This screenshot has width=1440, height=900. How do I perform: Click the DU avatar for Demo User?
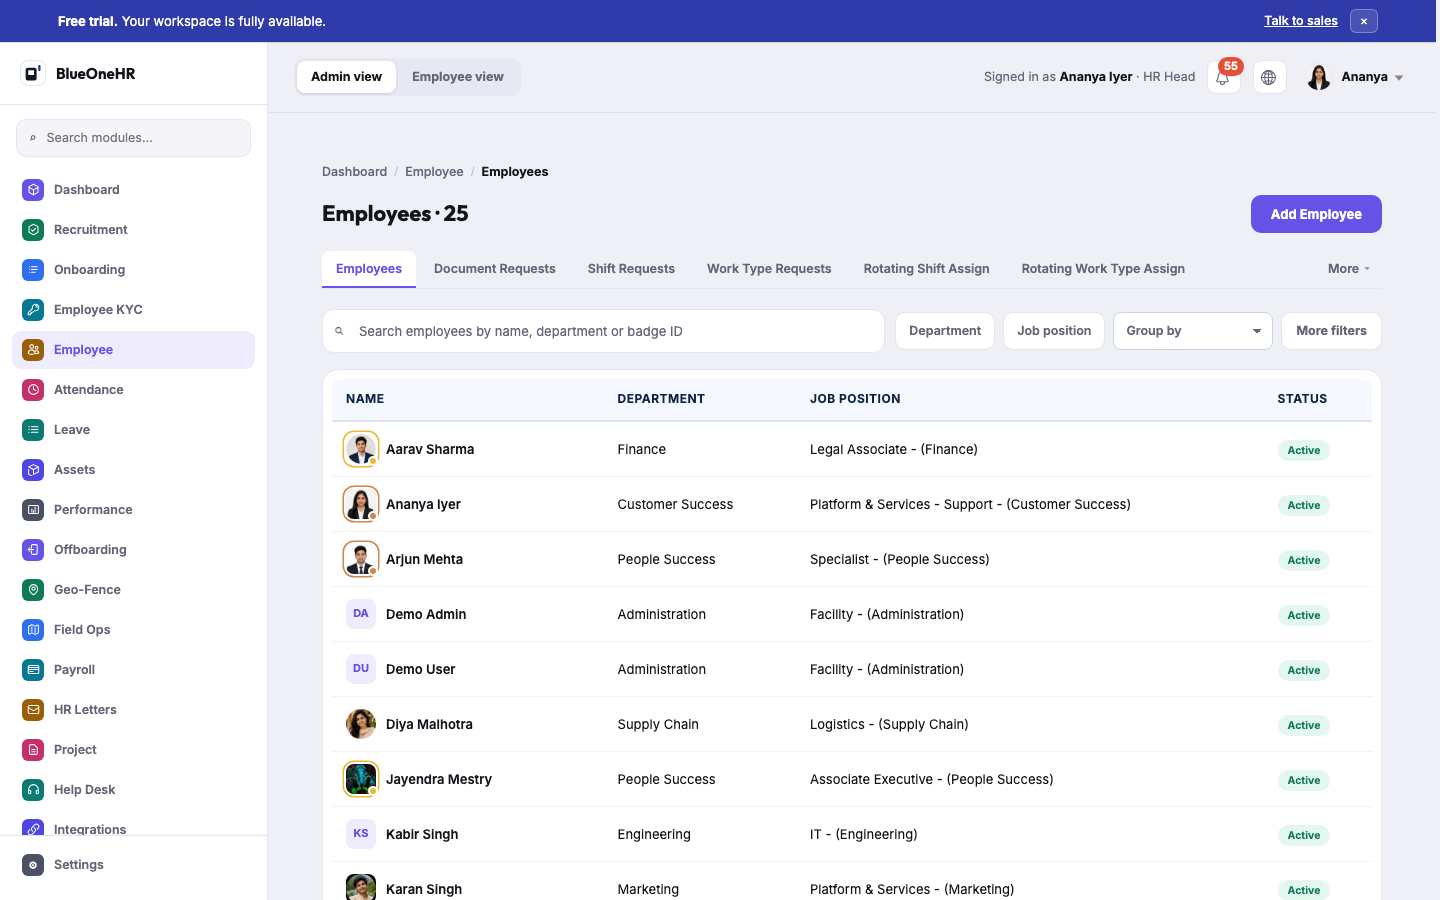[x=361, y=669]
